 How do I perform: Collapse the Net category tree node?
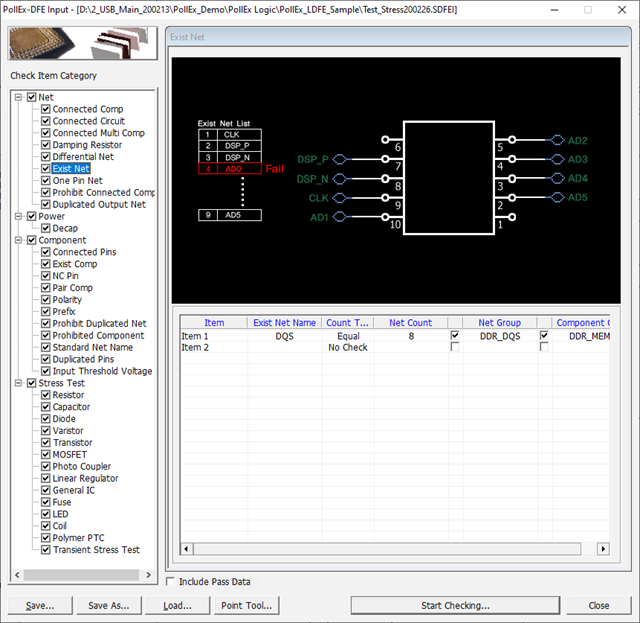pos(18,97)
